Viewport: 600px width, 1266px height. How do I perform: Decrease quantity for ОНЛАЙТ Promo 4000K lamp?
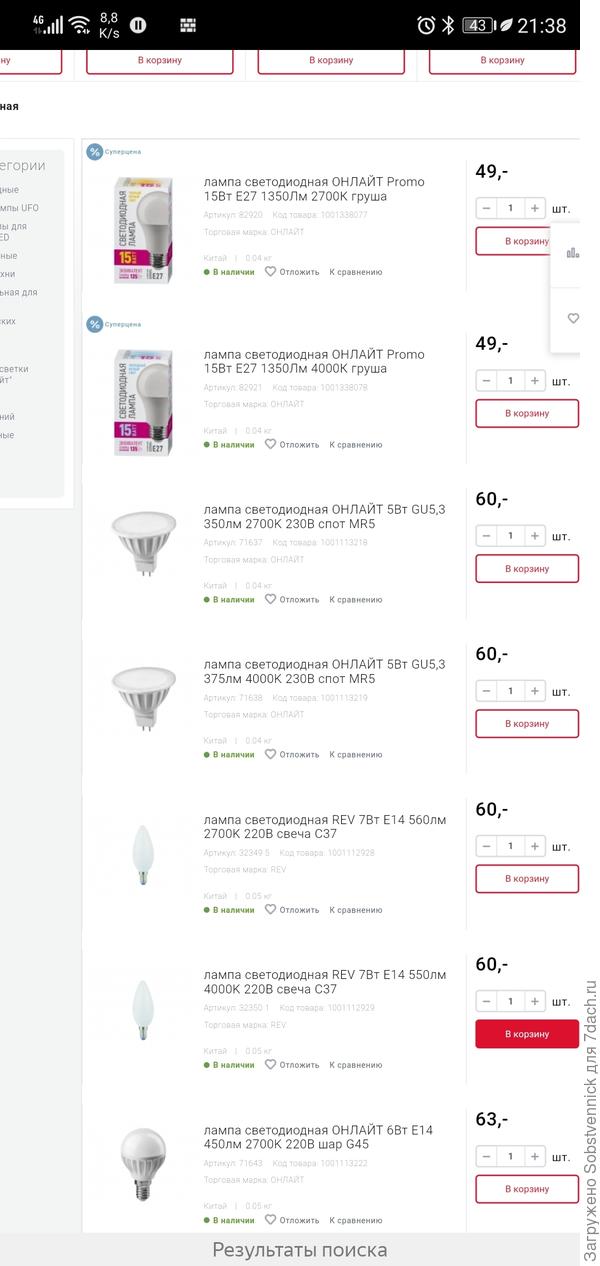tap(486, 381)
